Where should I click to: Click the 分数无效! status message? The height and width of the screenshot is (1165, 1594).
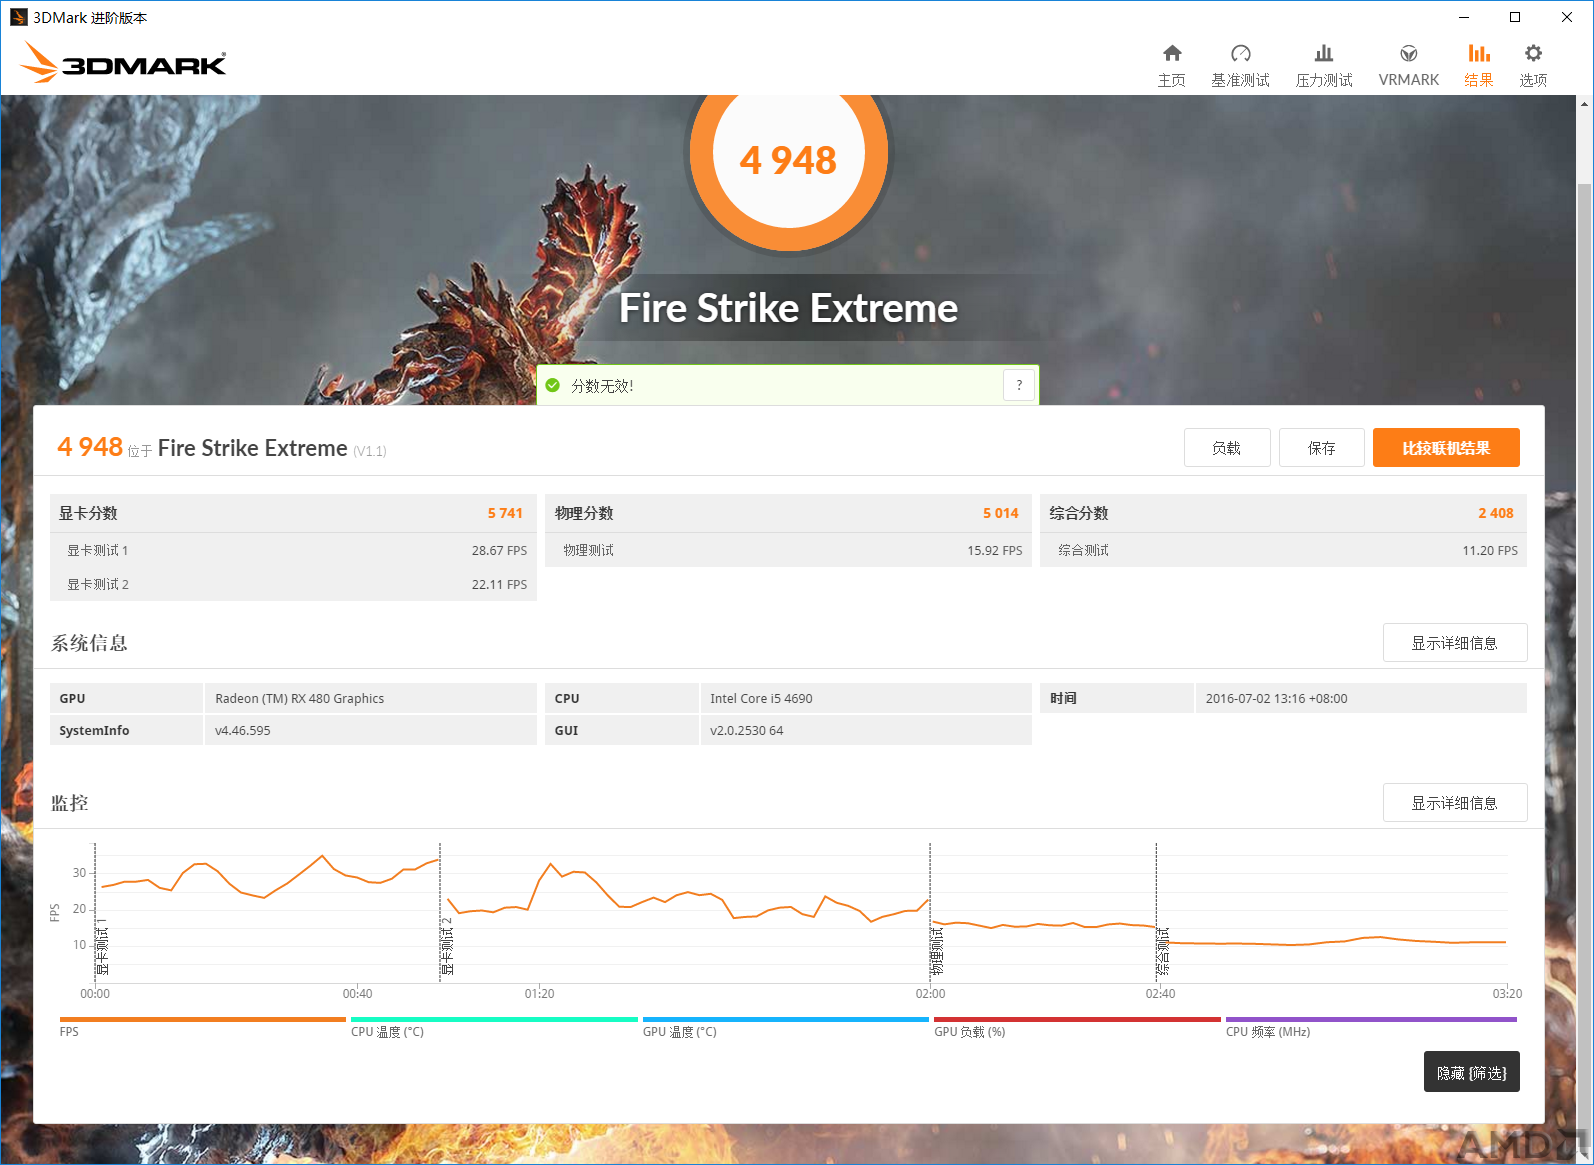tap(602, 386)
